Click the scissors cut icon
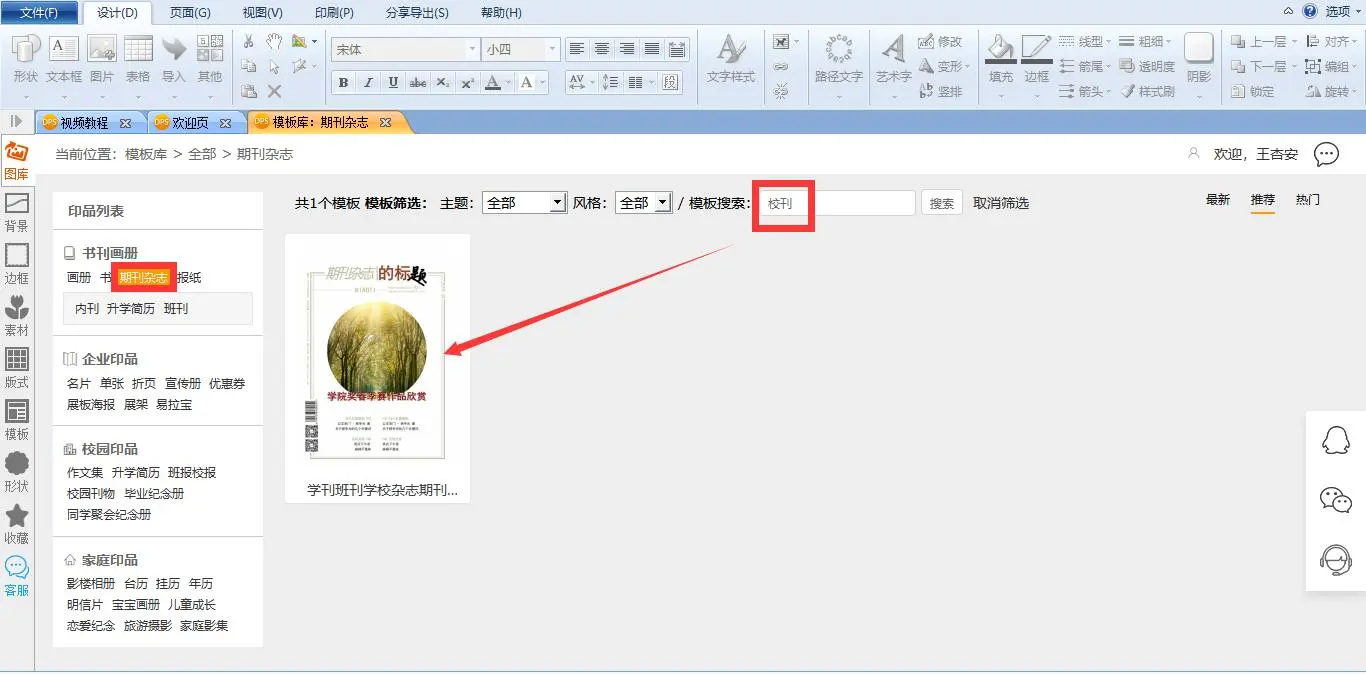 pos(249,41)
